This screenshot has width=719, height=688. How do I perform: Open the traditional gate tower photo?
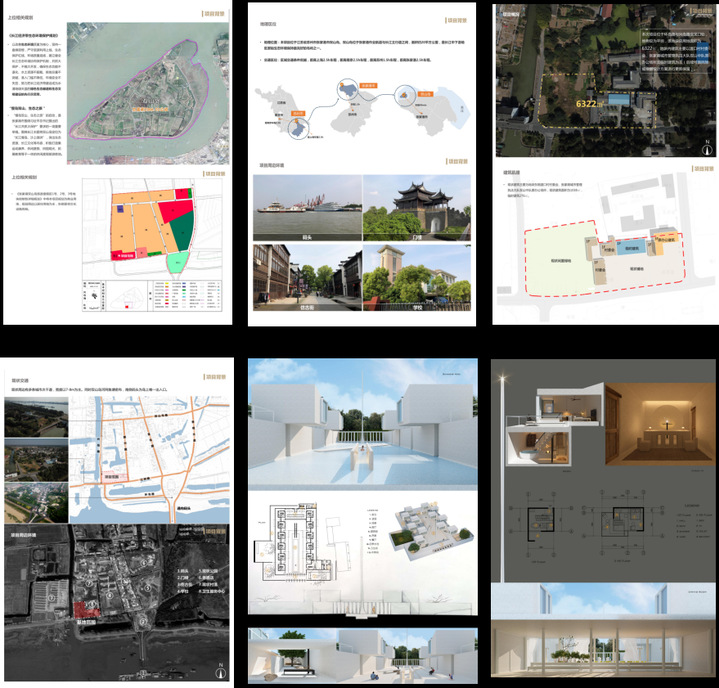[x=417, y=208]
